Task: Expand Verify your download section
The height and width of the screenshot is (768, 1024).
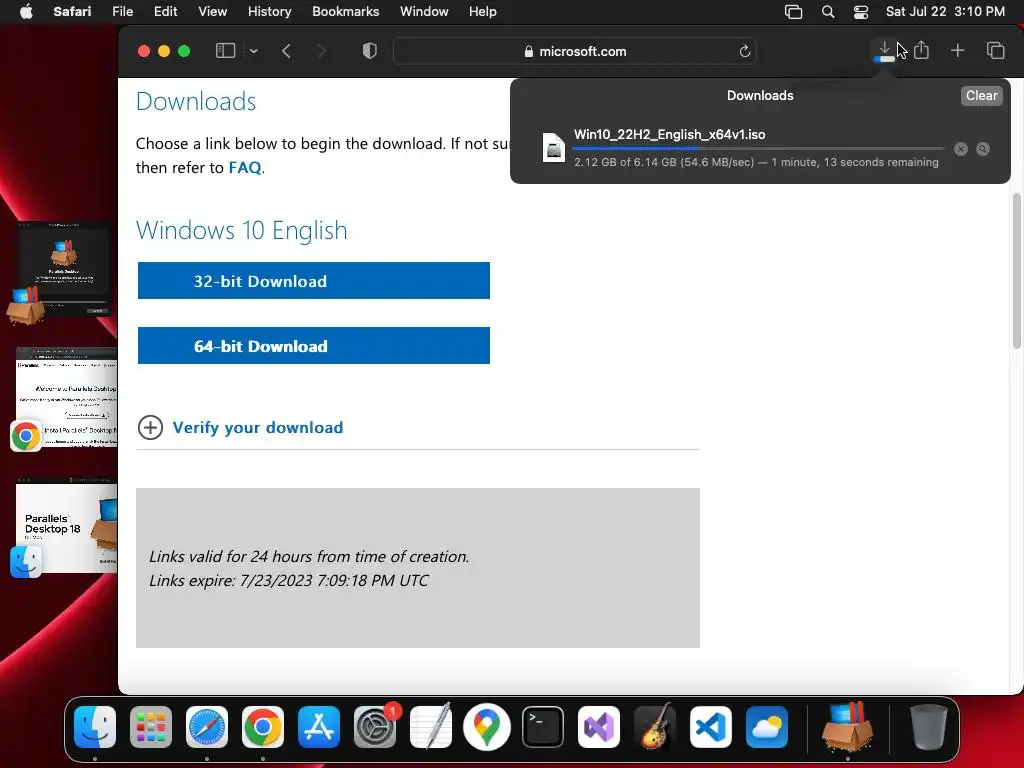Action: click(x=240, y=428)
